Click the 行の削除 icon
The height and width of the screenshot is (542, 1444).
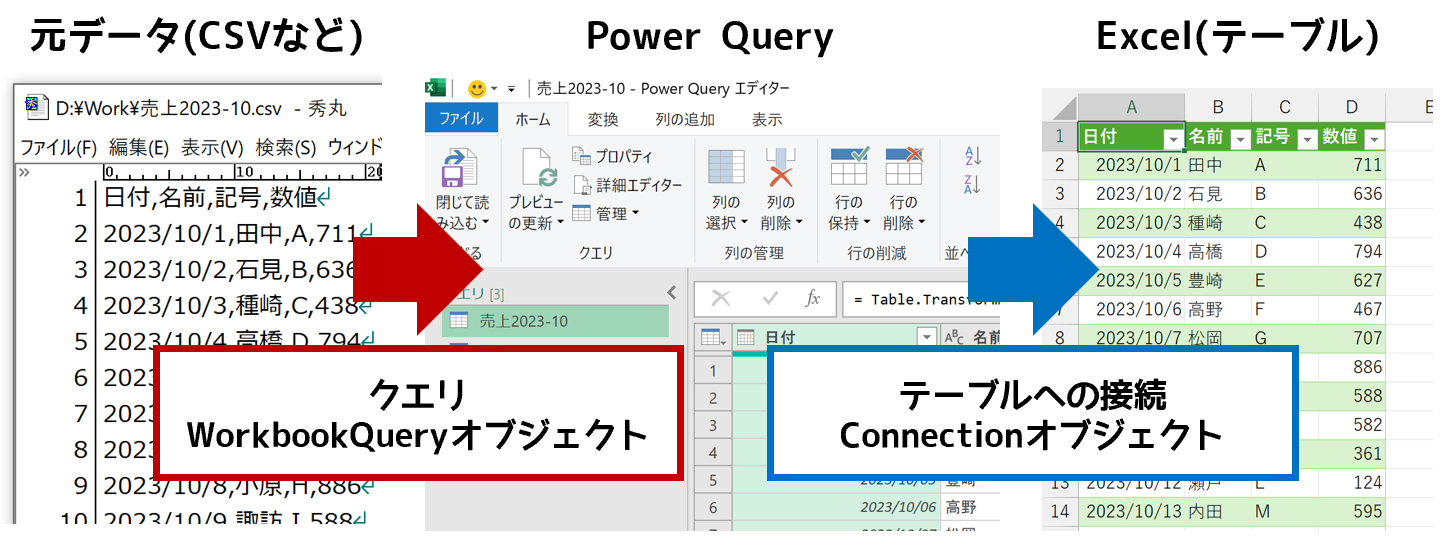(x=903, y=166)
